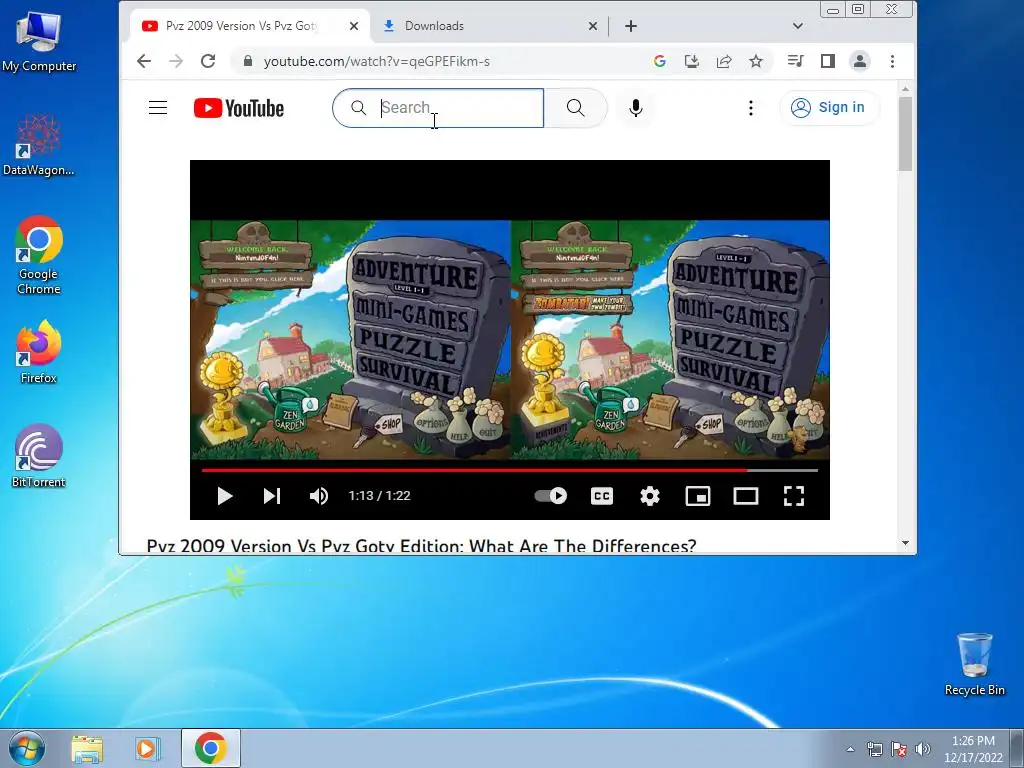Screen dimensions: 1024x768
Task: Open network tray icon
Action: point(874,749)
